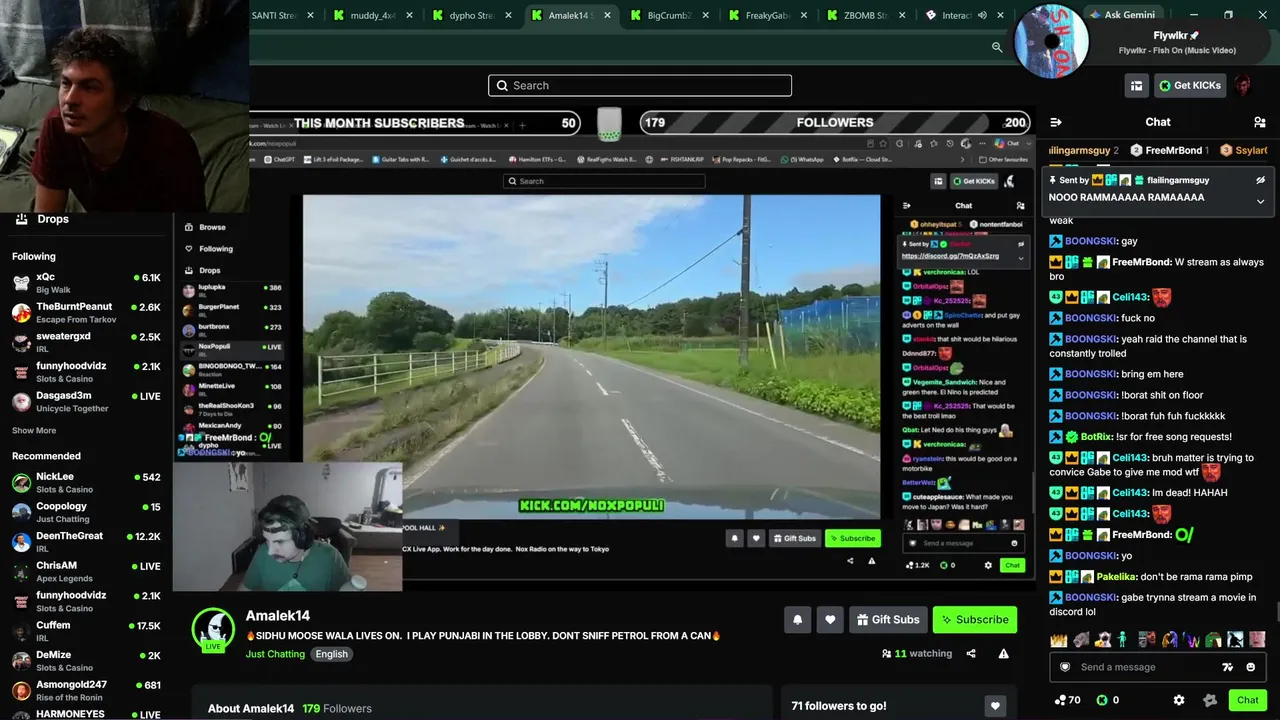Viewport: 1280px width, 720px height.
Task: Select the purple W emote in quick emotes
Action: pyautogui.click(x=1193, y=640)
